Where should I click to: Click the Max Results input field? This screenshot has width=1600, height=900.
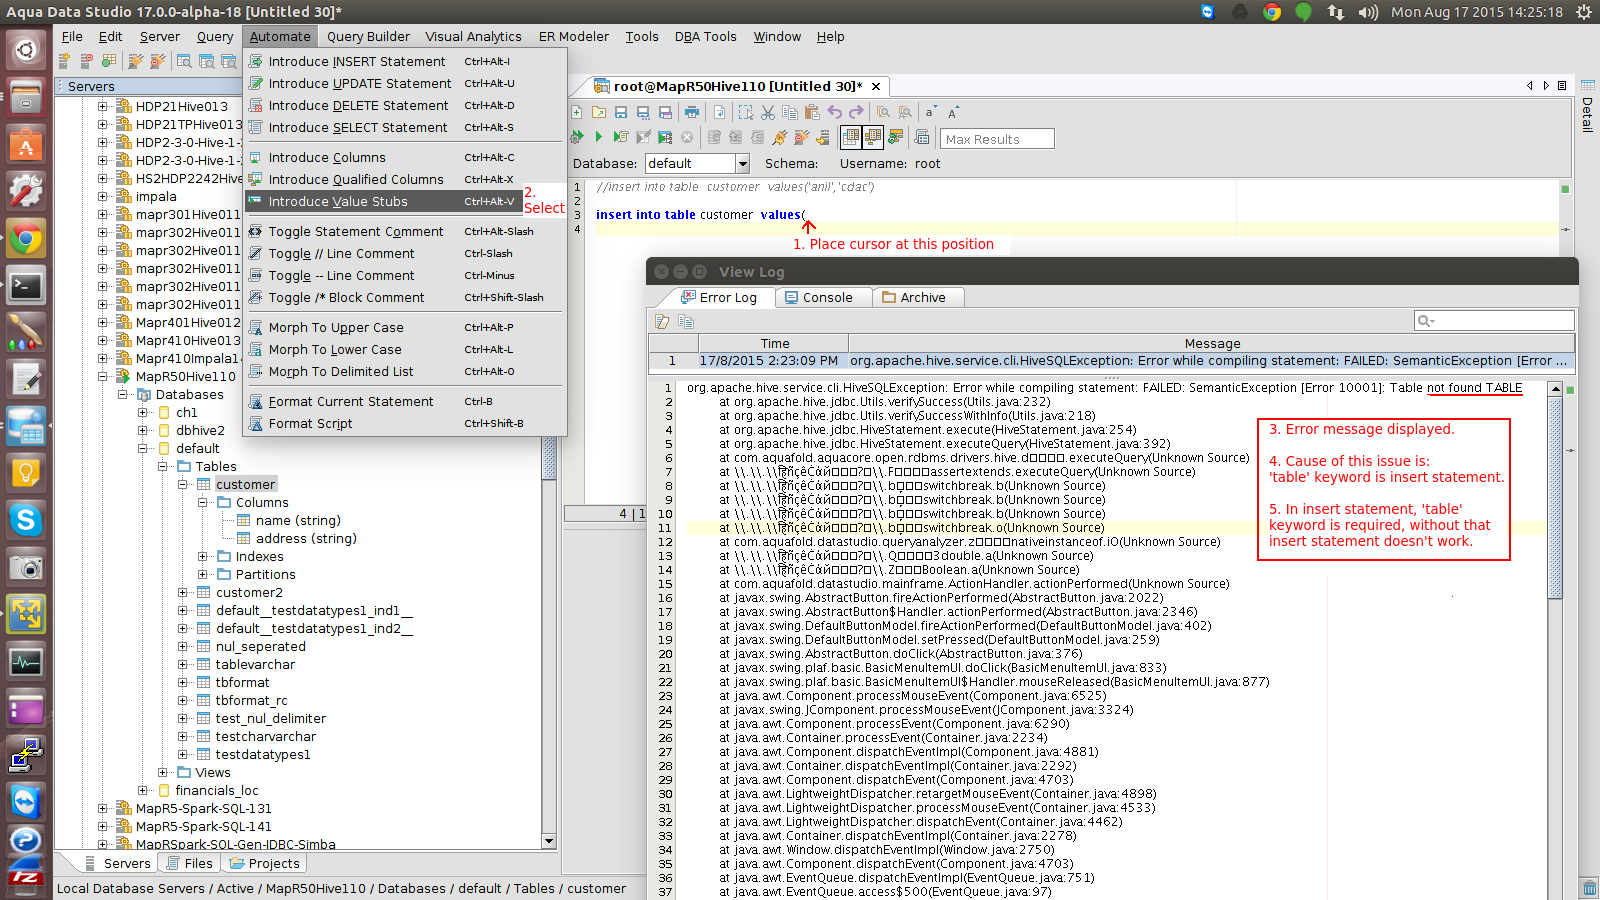pyautogui.click(x=997, y=139)
